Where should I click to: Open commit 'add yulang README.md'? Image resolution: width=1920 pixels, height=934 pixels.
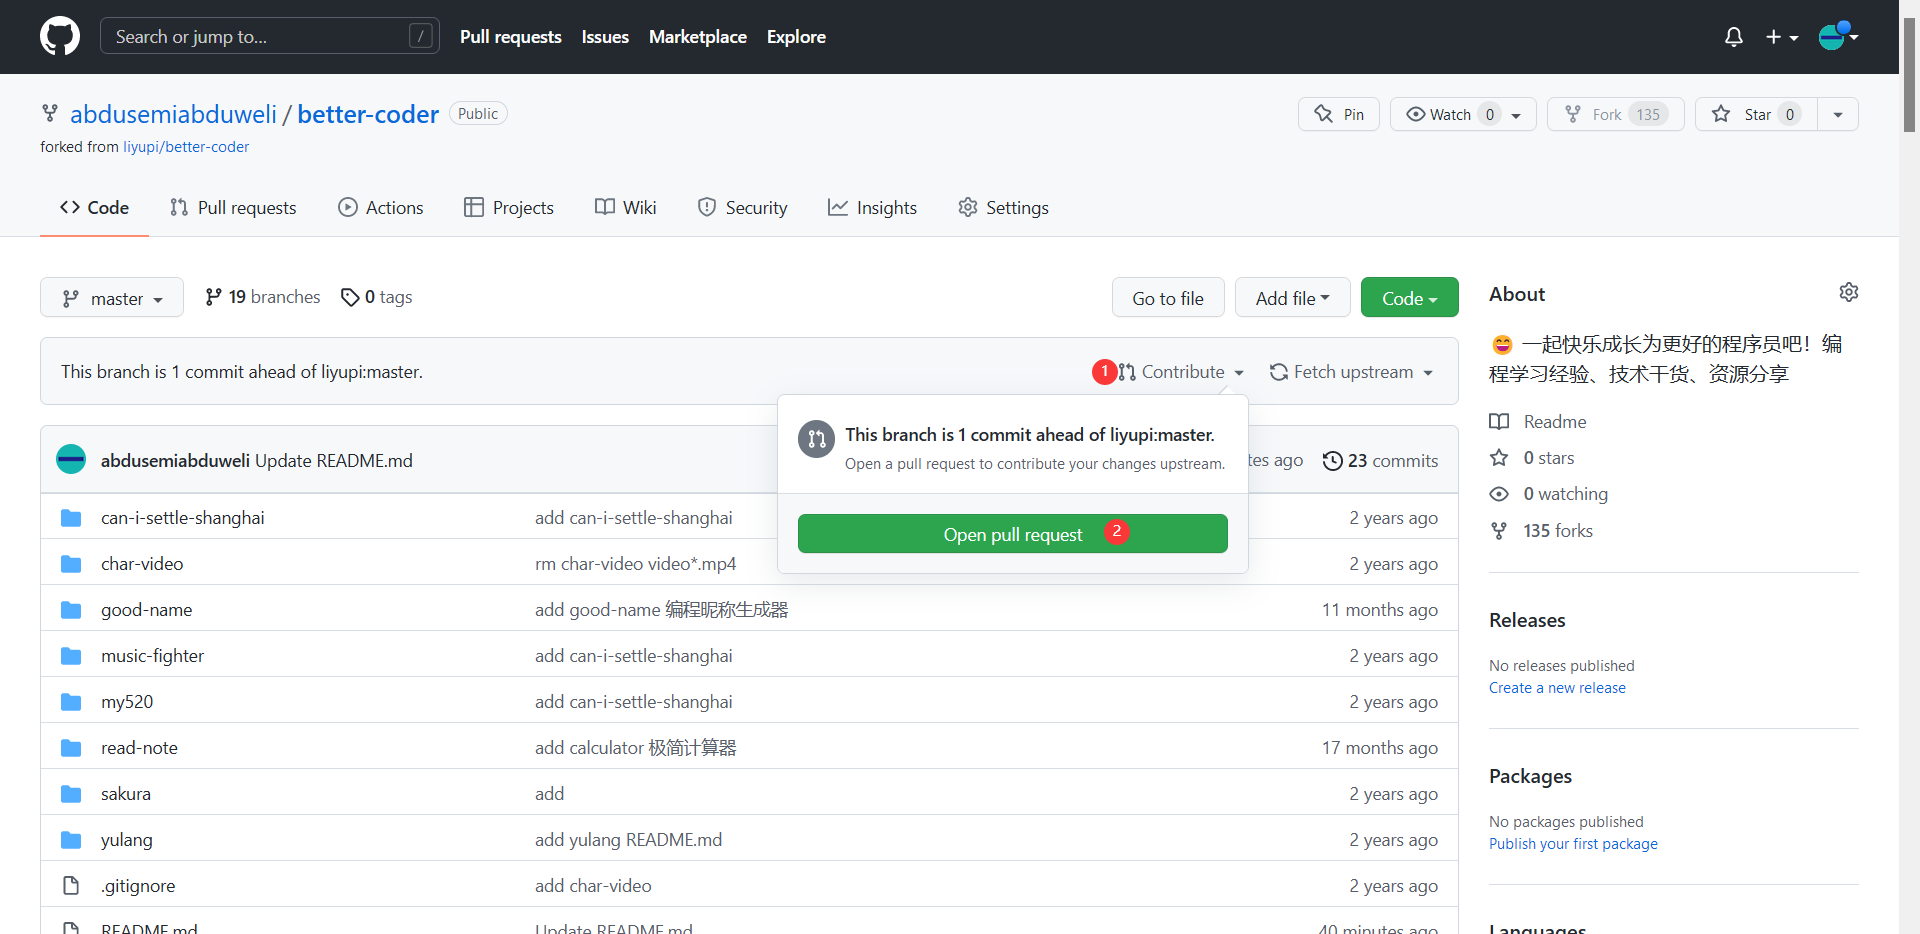629,840
